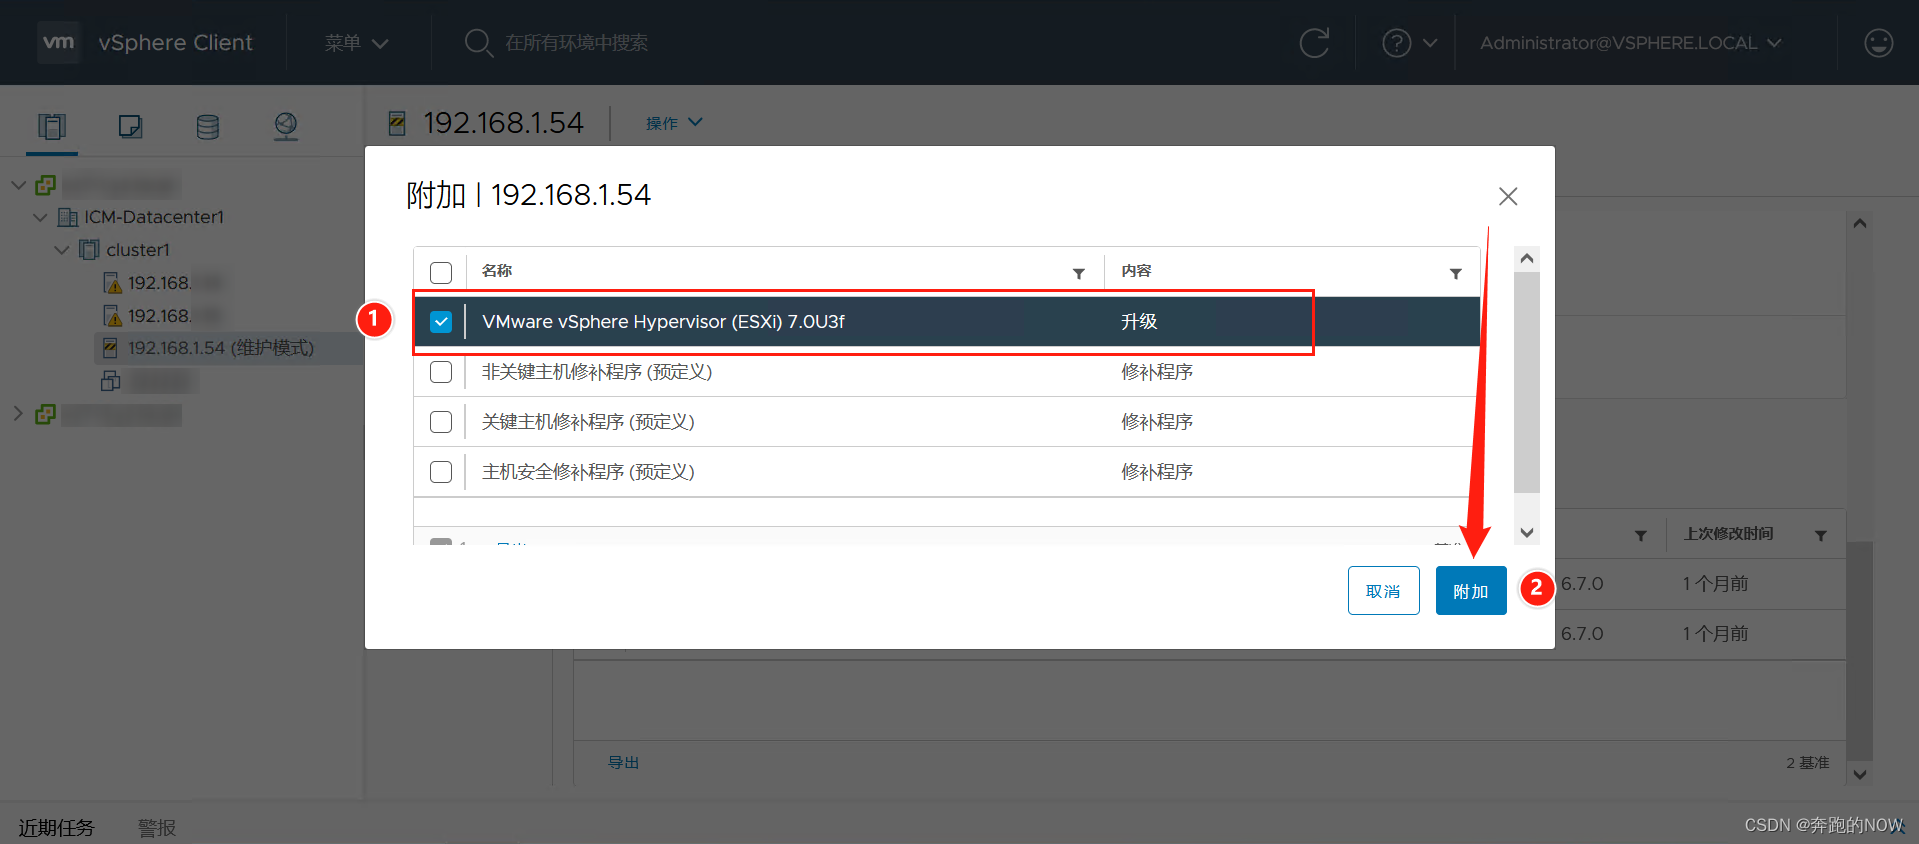Collapse the top vCenter tree node
Screen dimensions: 1919x844
click(x=18, y=185)
